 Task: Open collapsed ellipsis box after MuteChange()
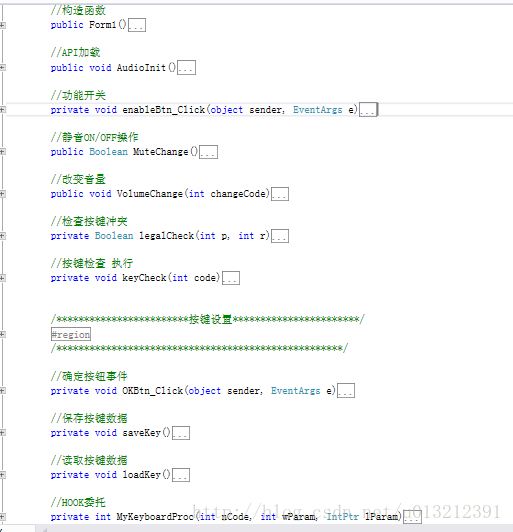click(209, 152)
